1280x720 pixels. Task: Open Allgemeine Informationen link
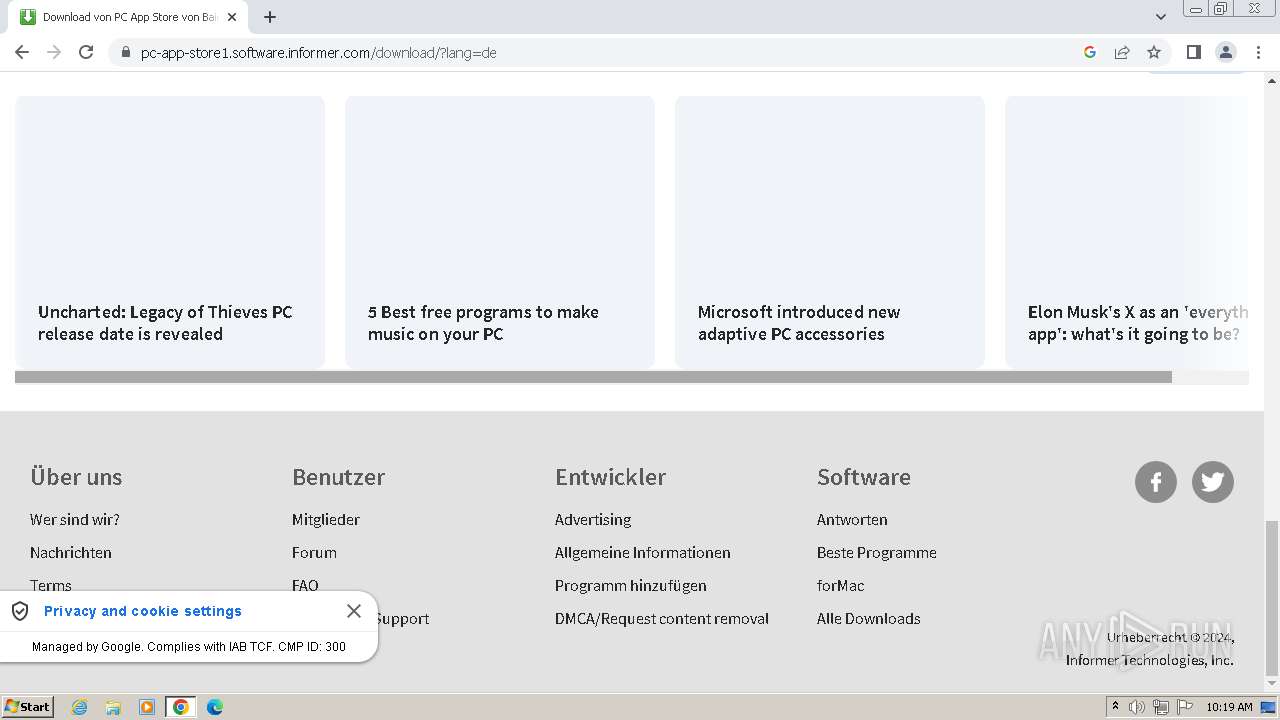[643, 552]
